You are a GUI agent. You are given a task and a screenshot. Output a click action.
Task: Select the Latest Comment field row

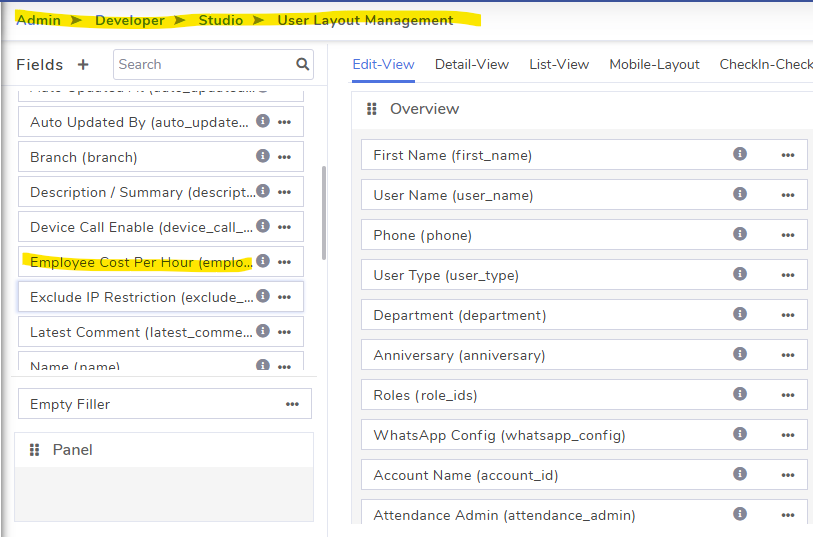161,332
